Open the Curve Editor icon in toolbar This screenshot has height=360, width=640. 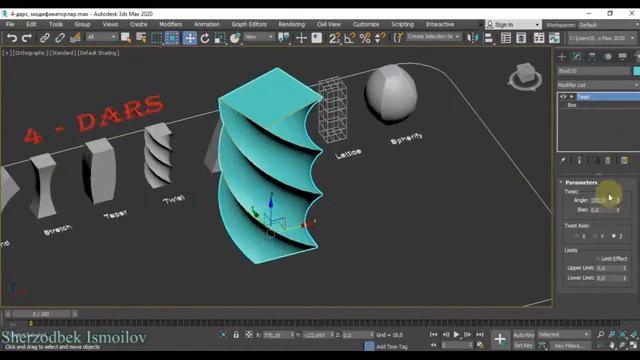[554, 38]
